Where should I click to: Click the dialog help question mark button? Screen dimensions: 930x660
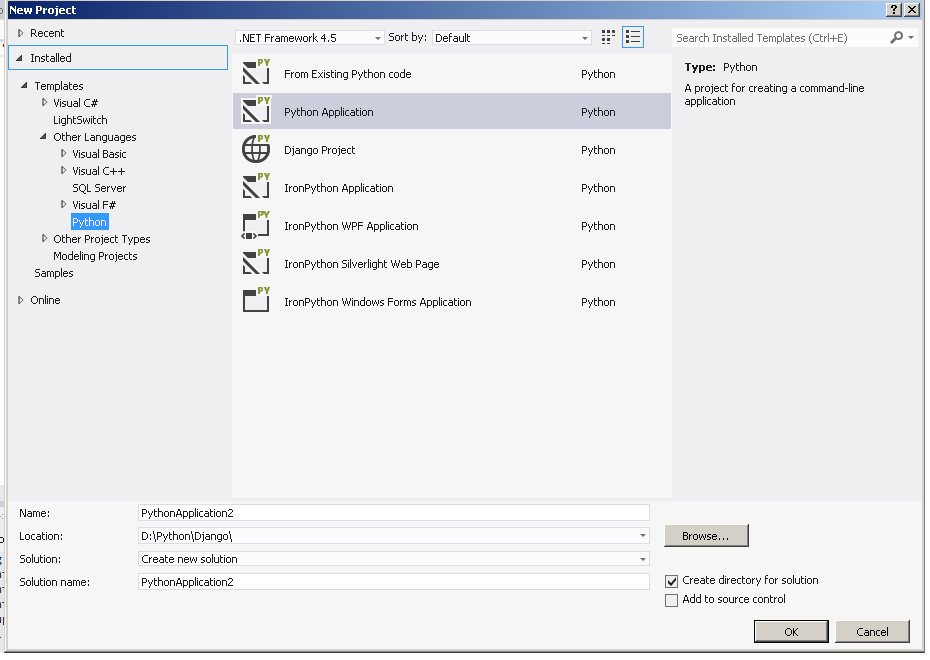point(894,9)
